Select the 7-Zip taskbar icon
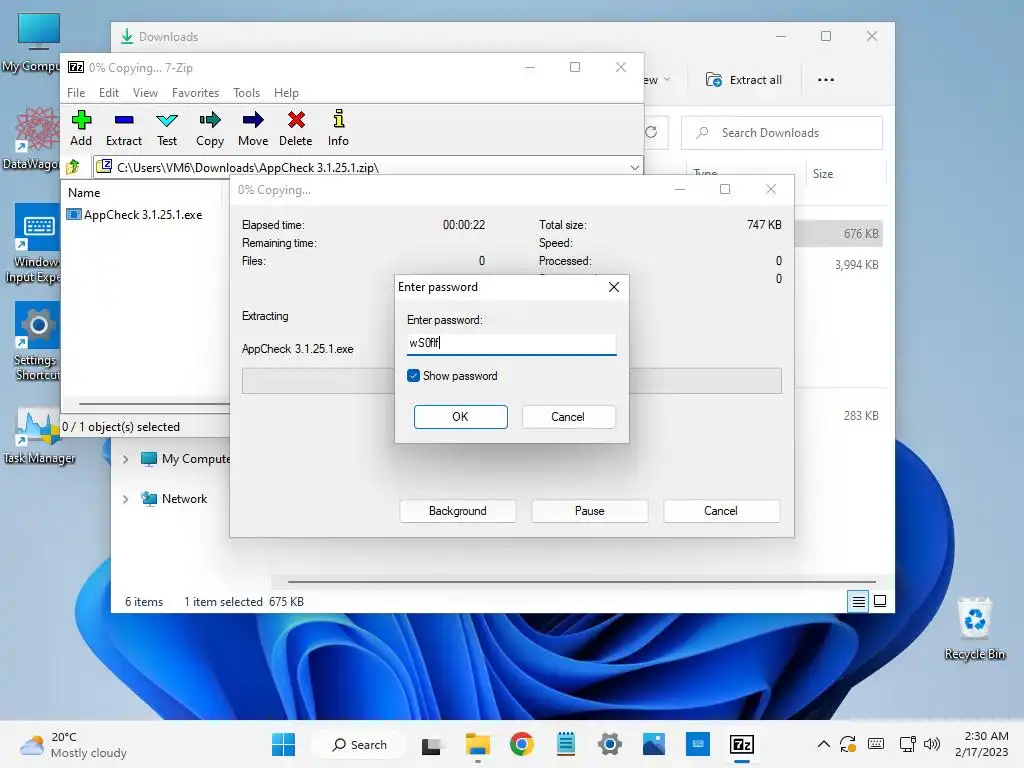Viewport: 1024px width, 768px height. (742, 744)
